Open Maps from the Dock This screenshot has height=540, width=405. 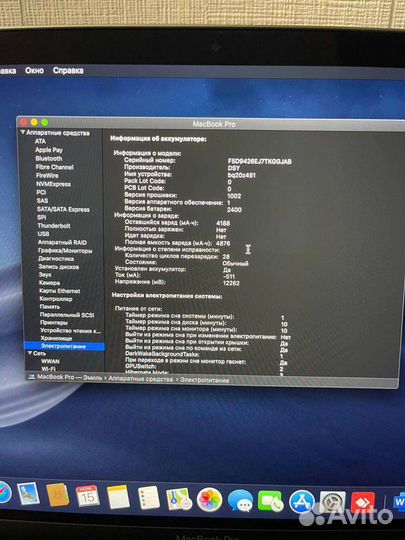tap(179, 499)
